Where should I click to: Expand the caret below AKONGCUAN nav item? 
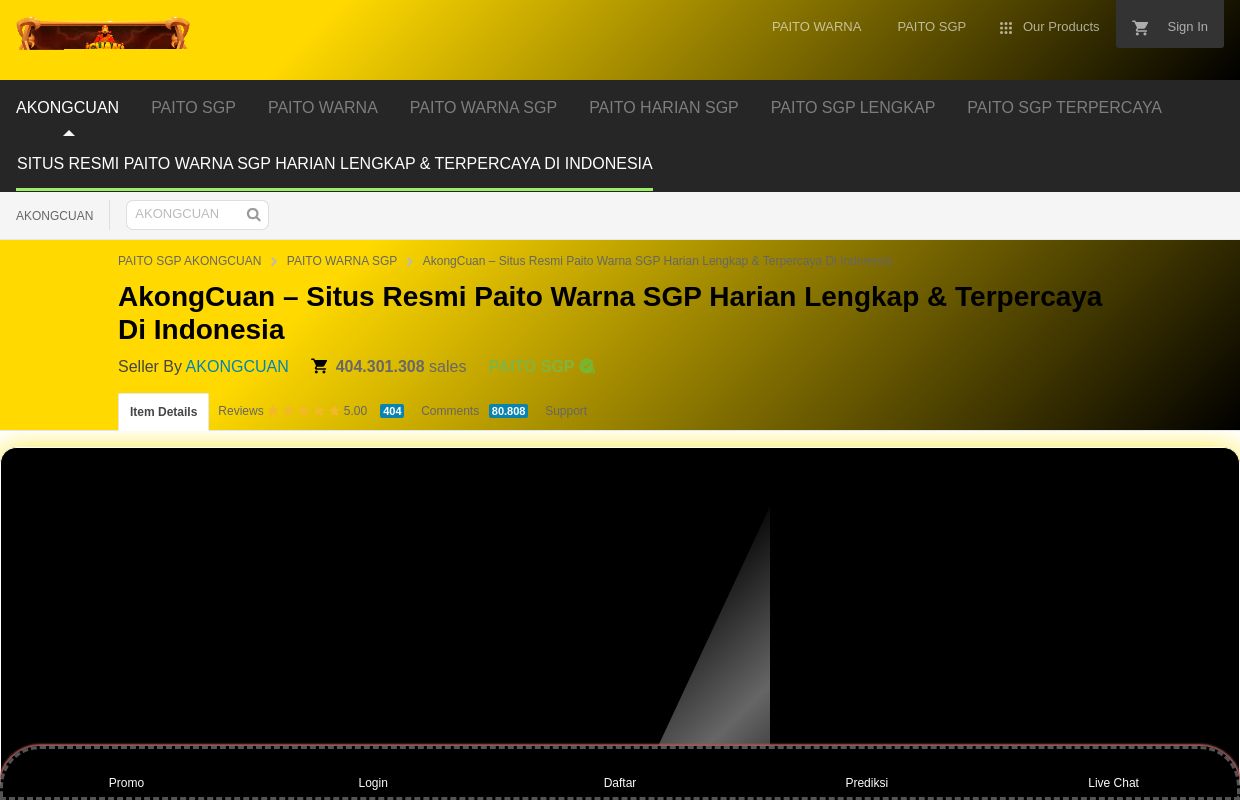(x=68, y=132)
